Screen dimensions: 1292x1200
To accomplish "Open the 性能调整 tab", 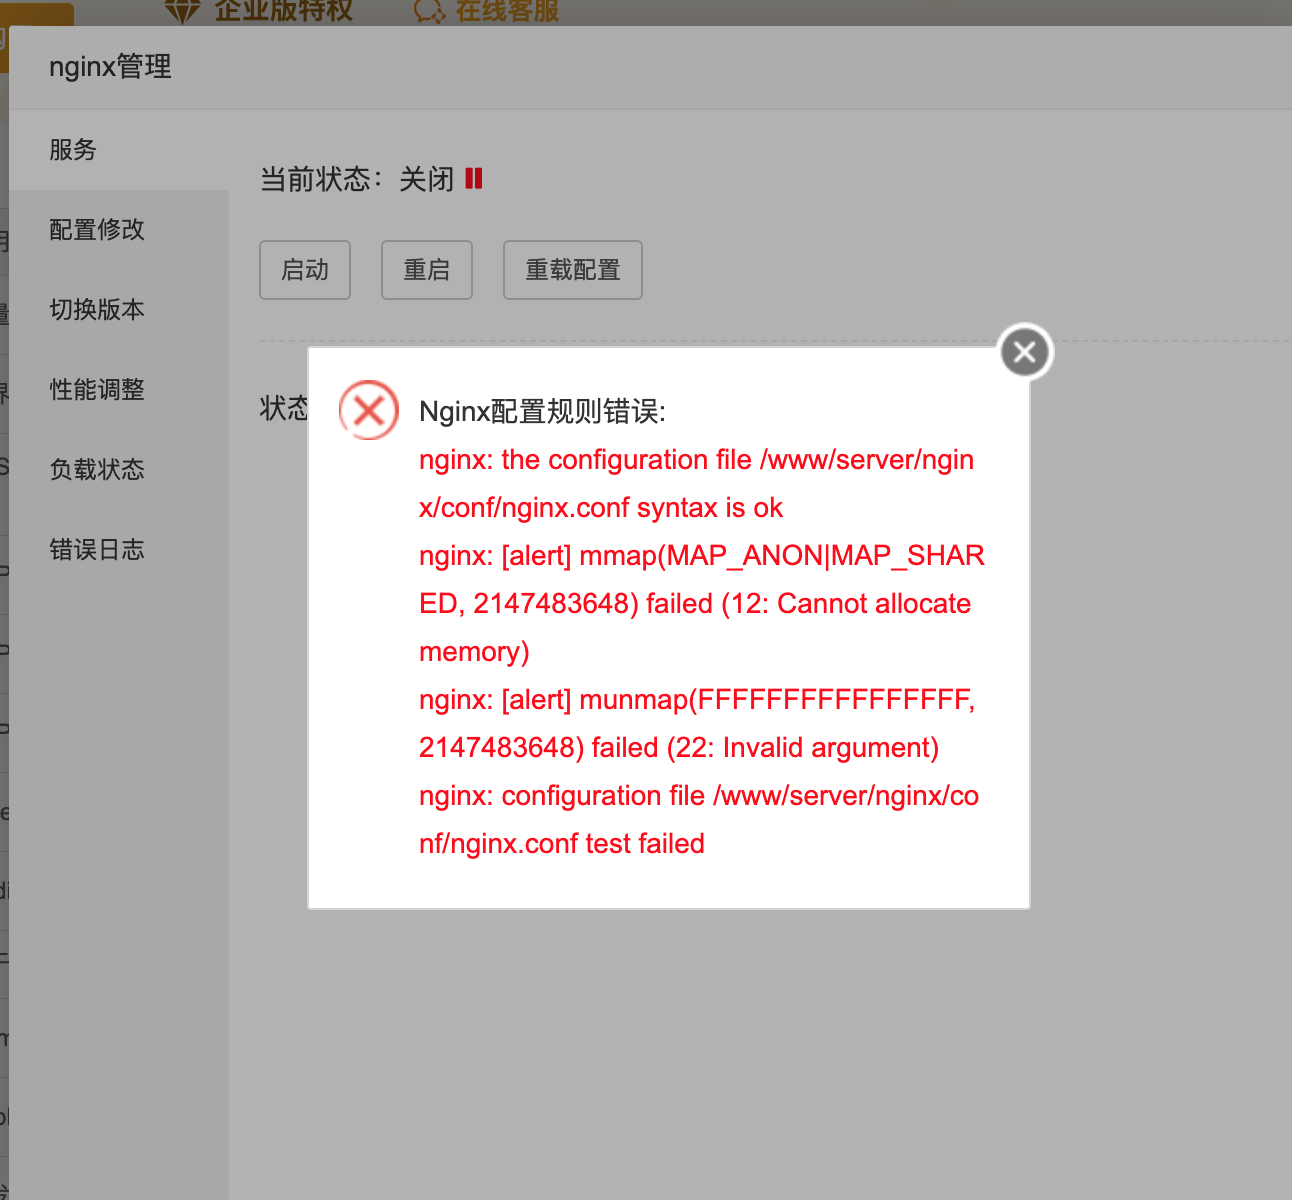I will pyautogui.click(x=119, y=390).
